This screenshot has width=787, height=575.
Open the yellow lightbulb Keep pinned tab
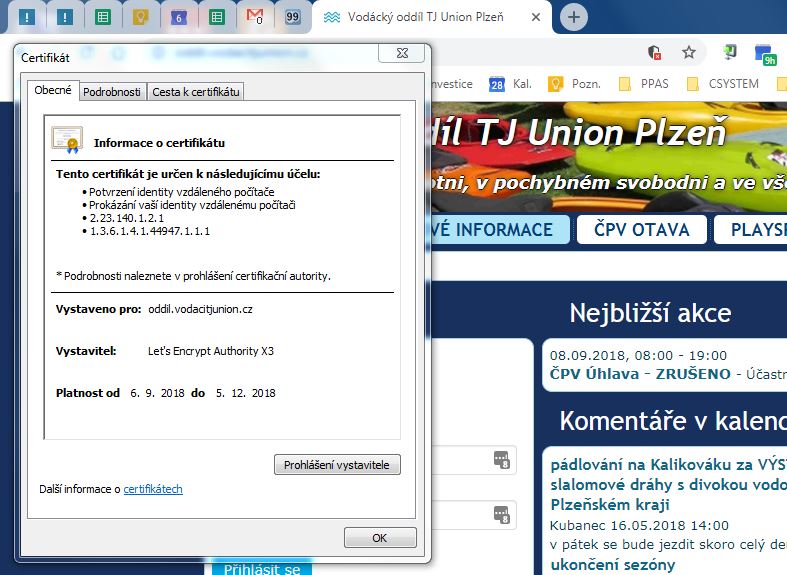[x=140, y=17]
